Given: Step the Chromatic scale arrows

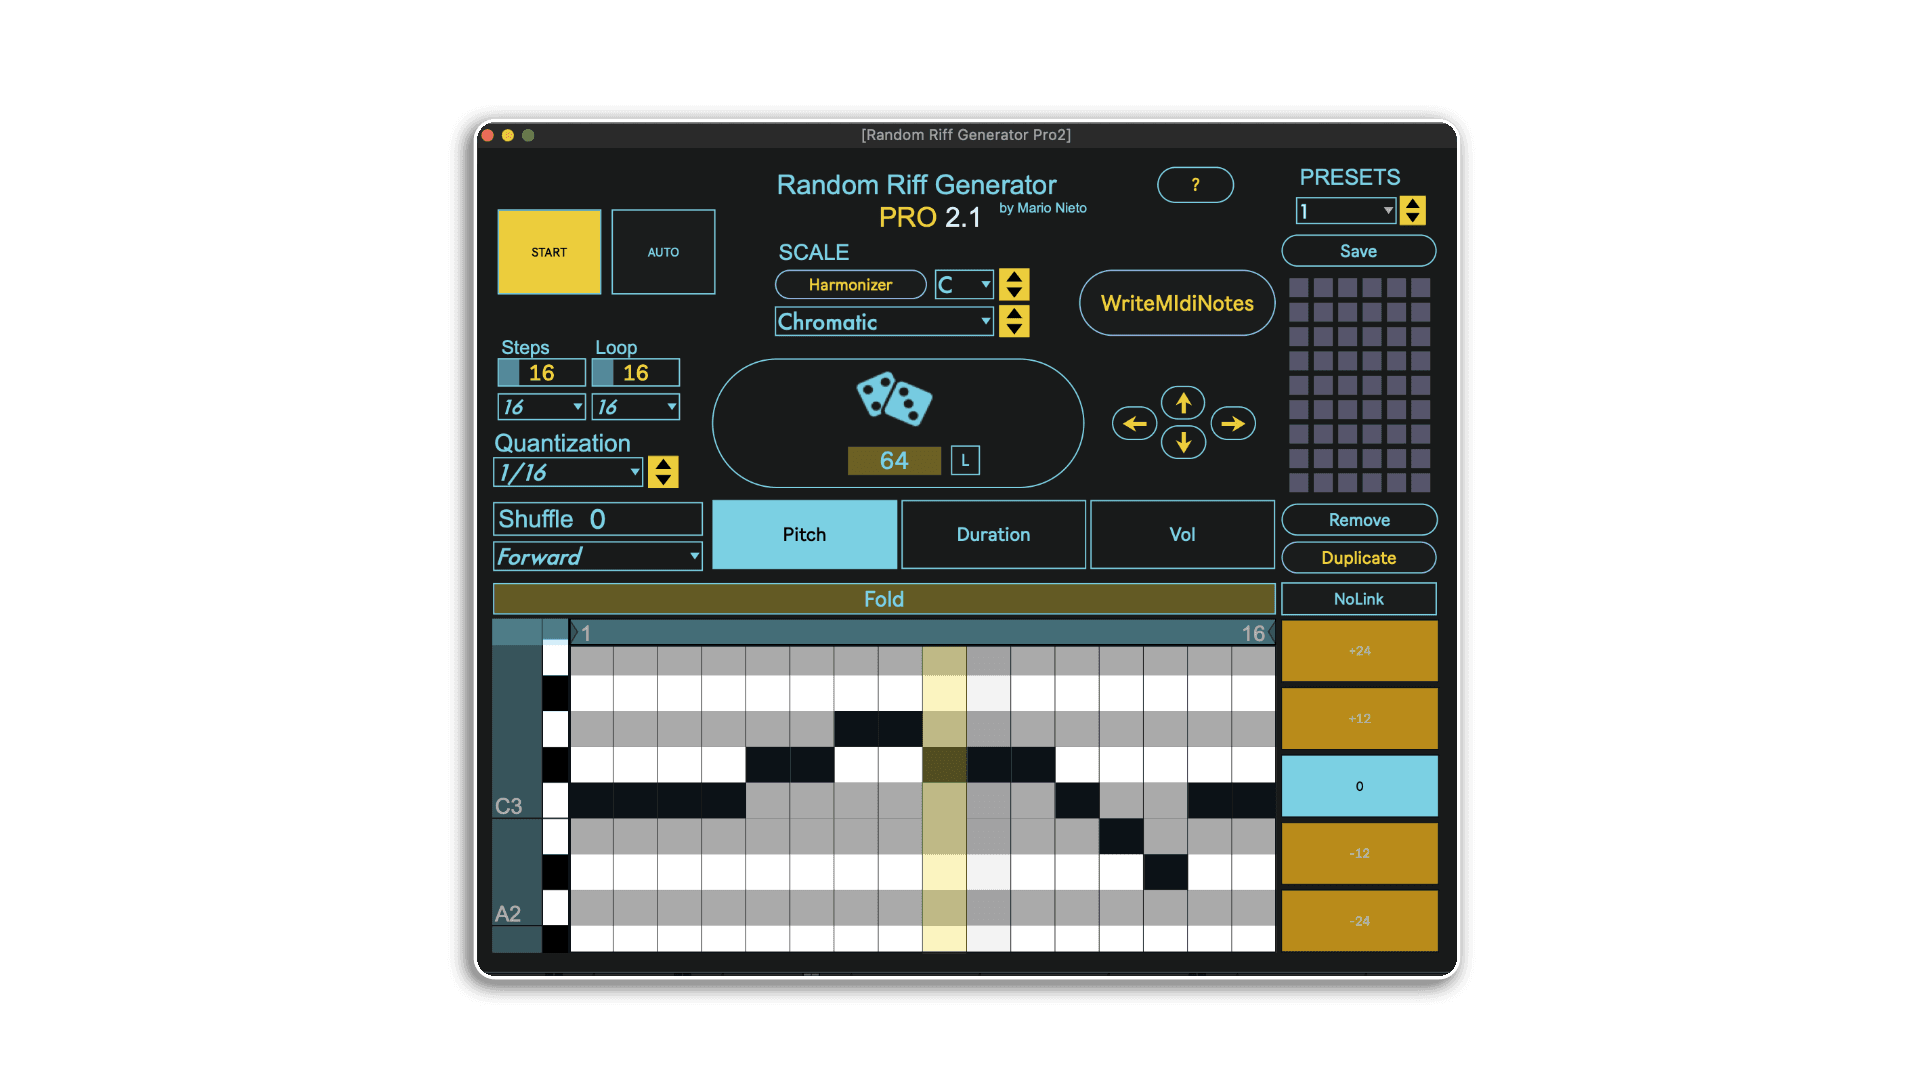Looking at the screenshot, I should coord(1014,321).
